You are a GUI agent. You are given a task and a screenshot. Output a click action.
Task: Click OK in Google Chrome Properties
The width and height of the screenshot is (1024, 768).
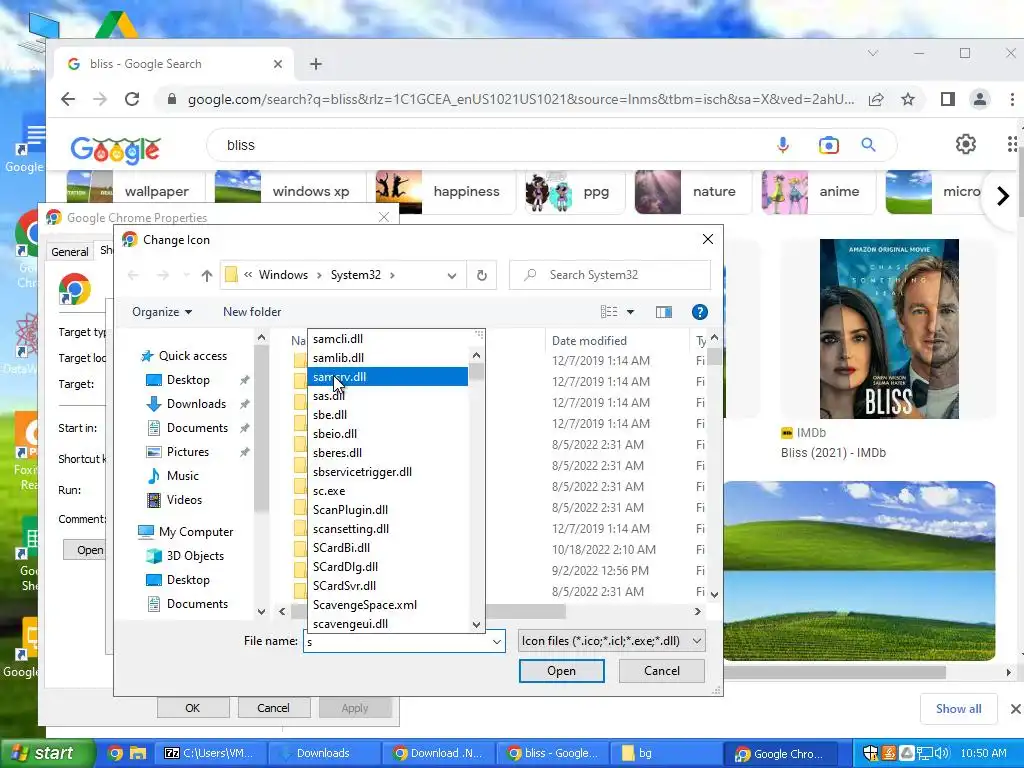tap(193, 708)
